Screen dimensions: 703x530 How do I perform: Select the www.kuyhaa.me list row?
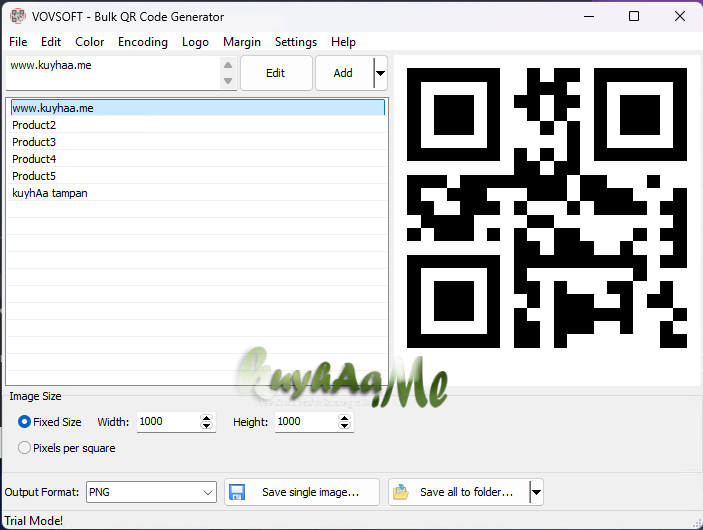click(x=197, y=108)
